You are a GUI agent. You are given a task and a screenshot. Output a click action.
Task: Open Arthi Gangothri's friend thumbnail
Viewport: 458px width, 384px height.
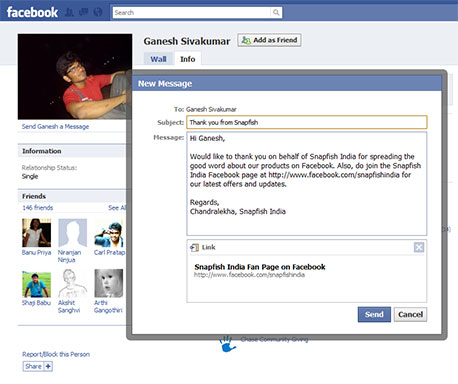click(x=109, y=283)
